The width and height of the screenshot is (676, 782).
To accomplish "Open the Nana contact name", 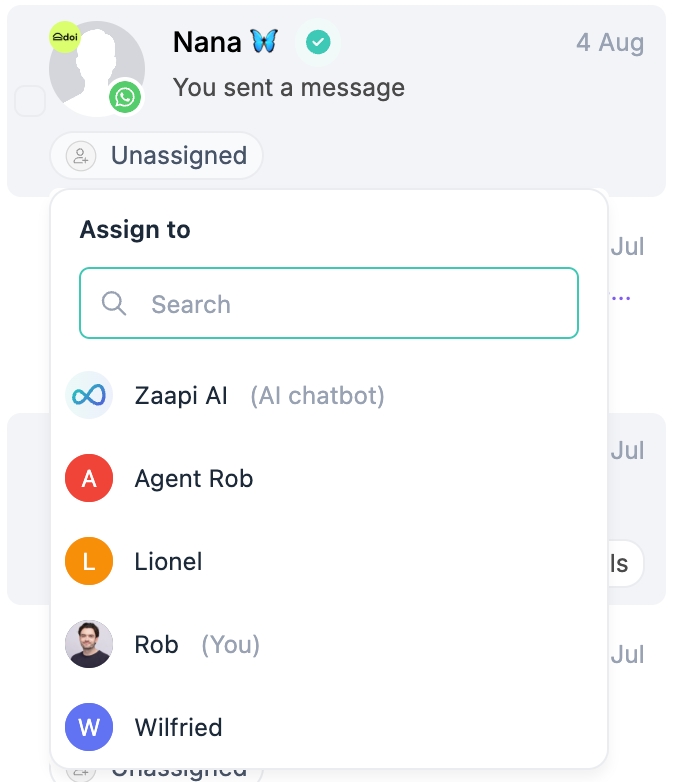I will 207,42.
